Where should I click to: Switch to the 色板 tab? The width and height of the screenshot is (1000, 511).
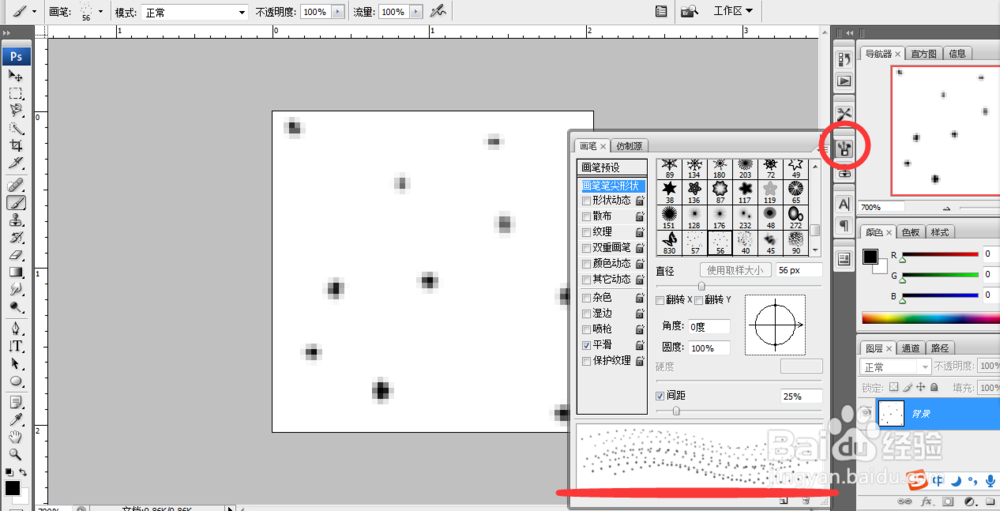coord(910,232)
